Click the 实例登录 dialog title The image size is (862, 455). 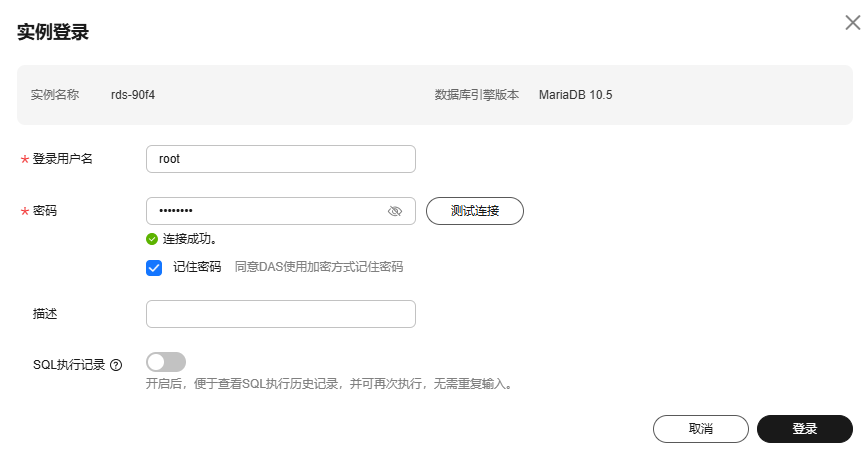tap(53, 32)
